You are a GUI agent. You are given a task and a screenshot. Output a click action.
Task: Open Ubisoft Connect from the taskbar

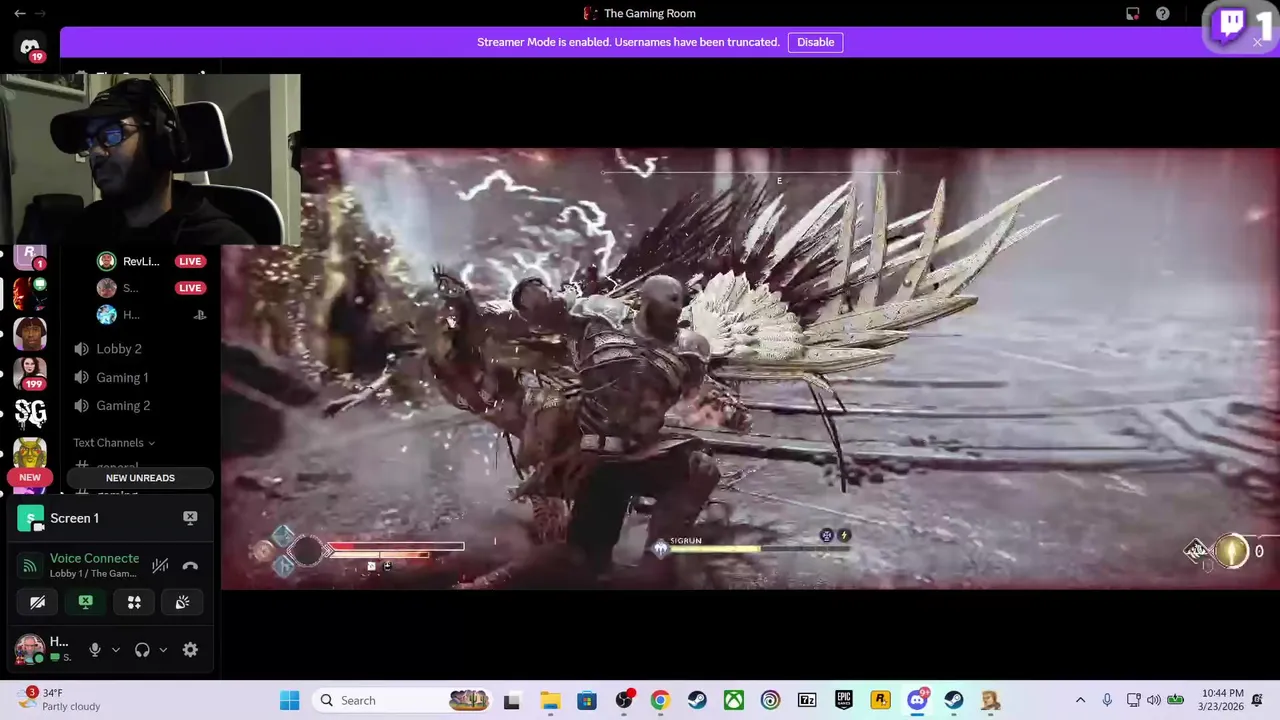pos(770,701)
